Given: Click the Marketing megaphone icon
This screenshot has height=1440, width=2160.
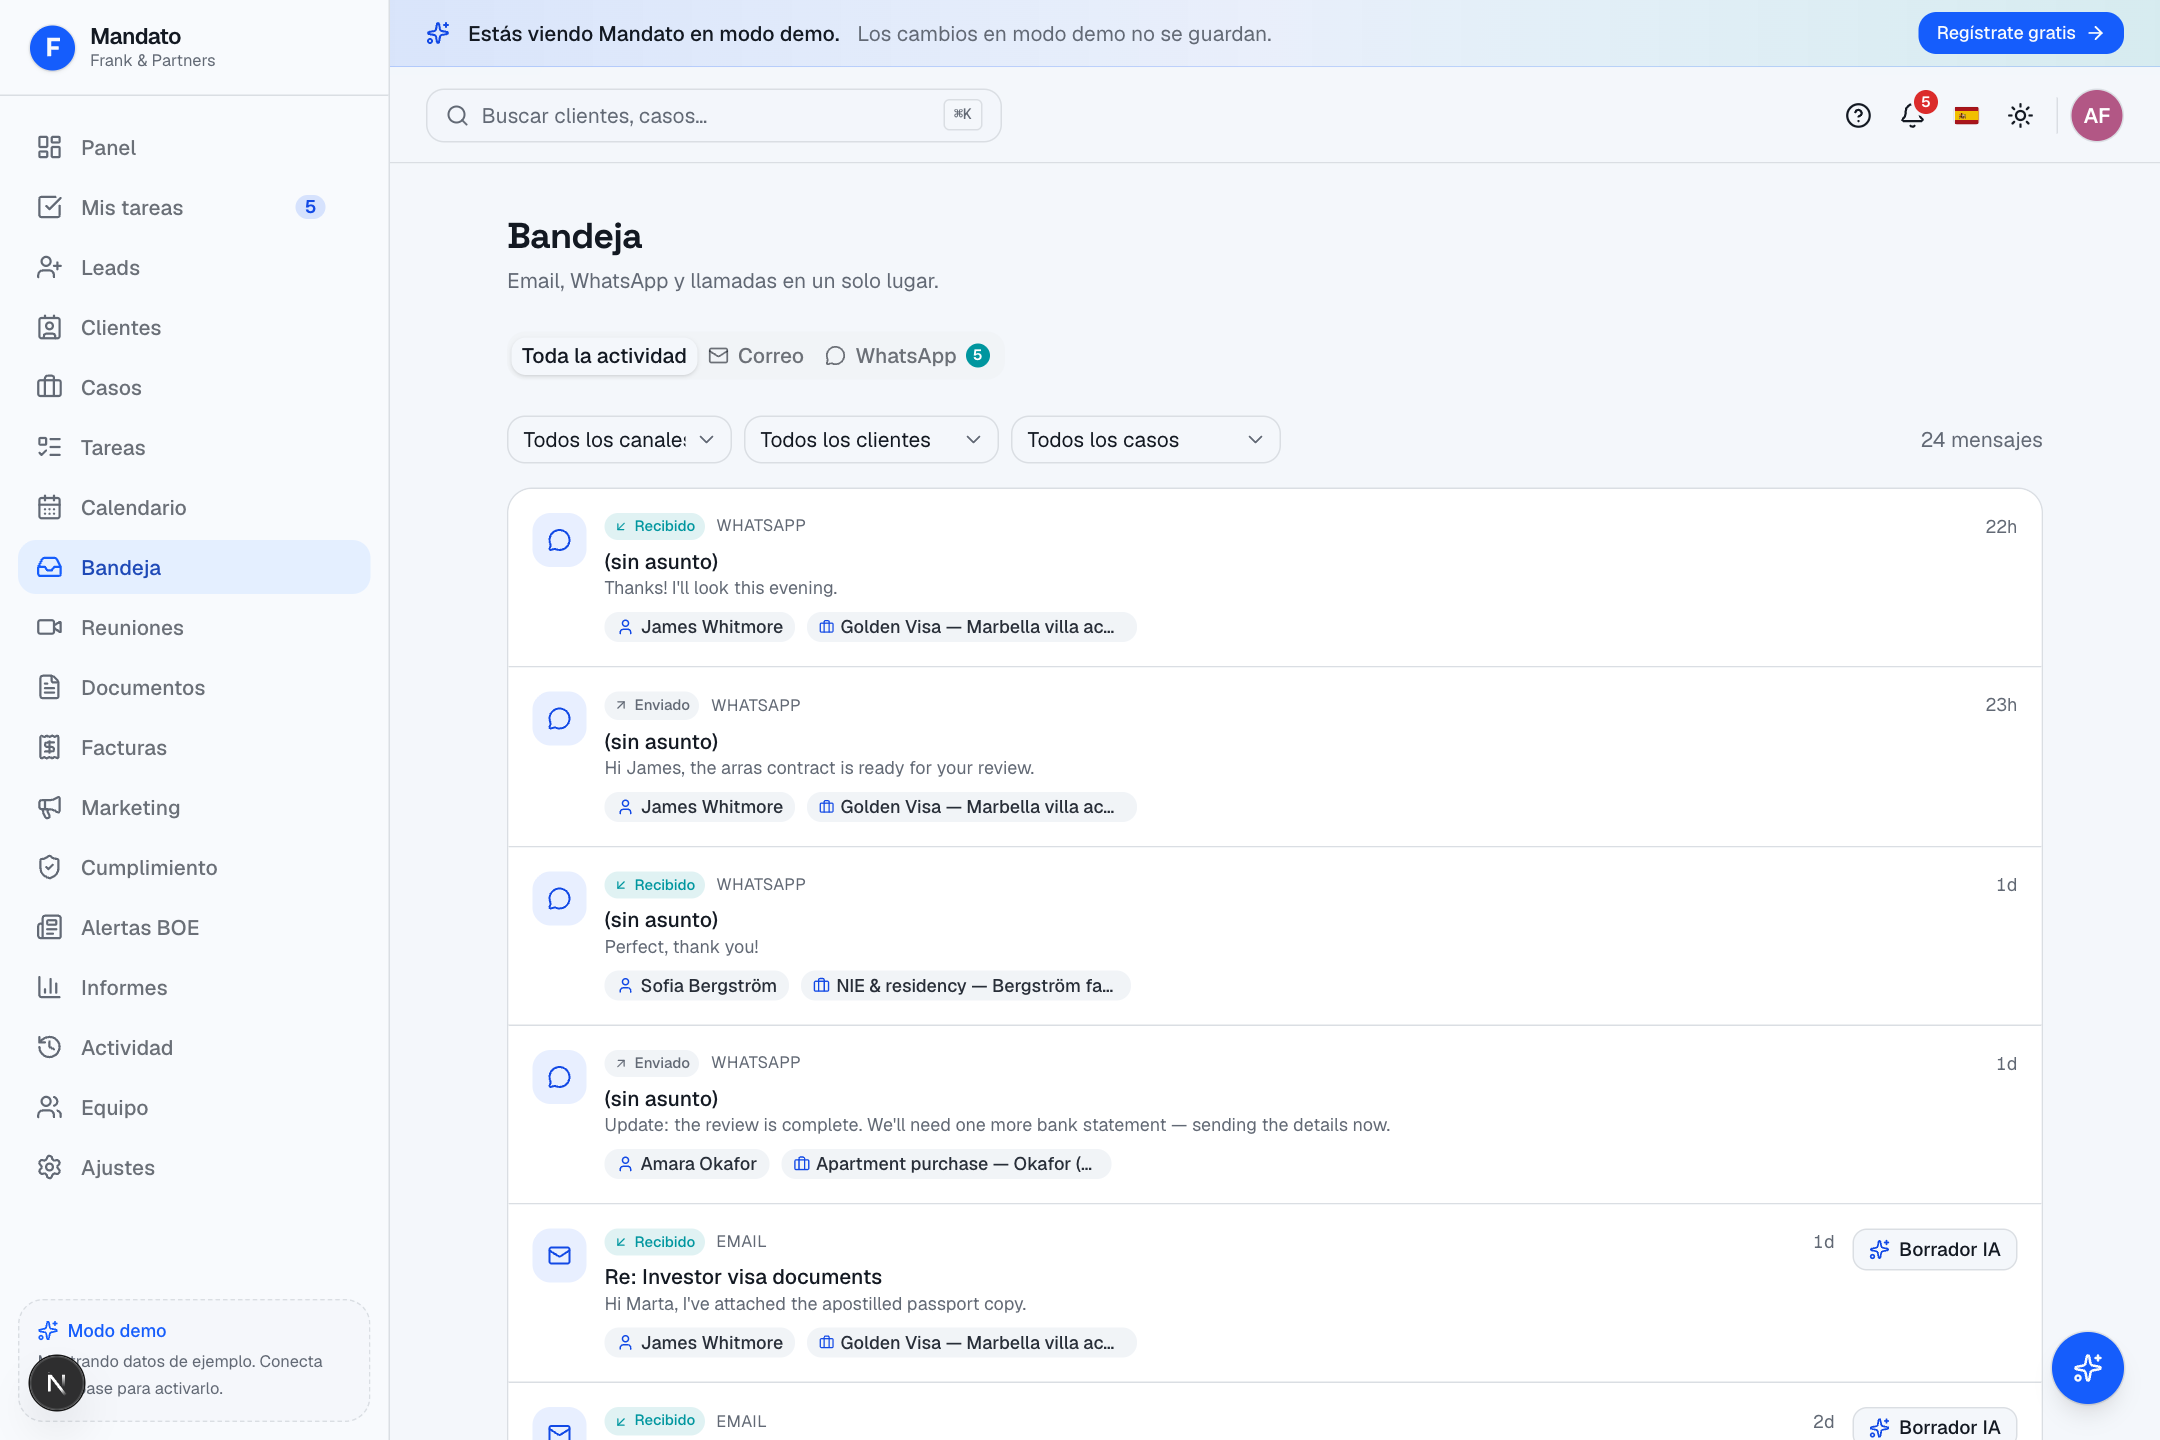Looking at the screenshot, I should (49, 808).
